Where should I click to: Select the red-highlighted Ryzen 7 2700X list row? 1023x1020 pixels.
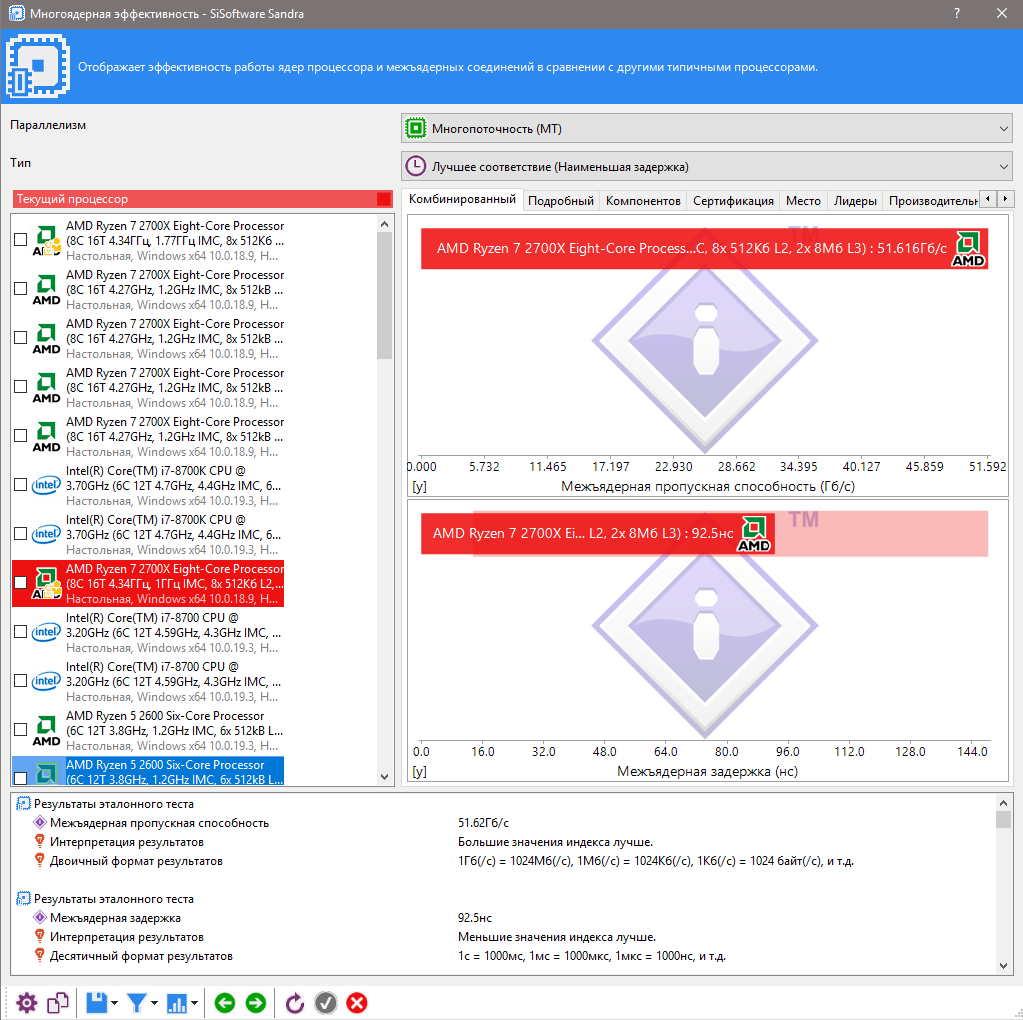click(148, 583)
